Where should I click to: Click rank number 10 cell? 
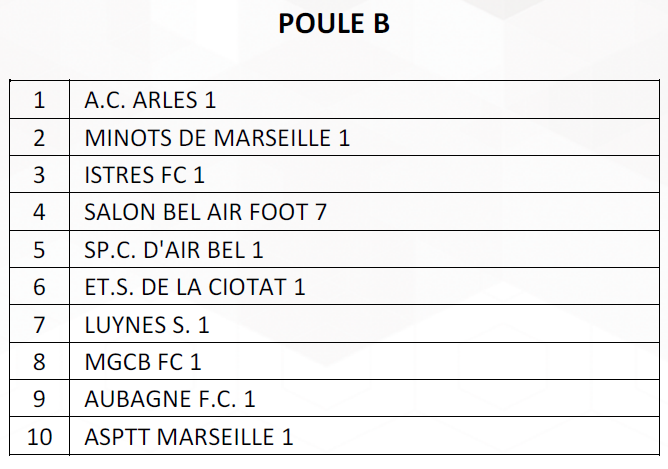pyautogui.click(x=39, y=436)
